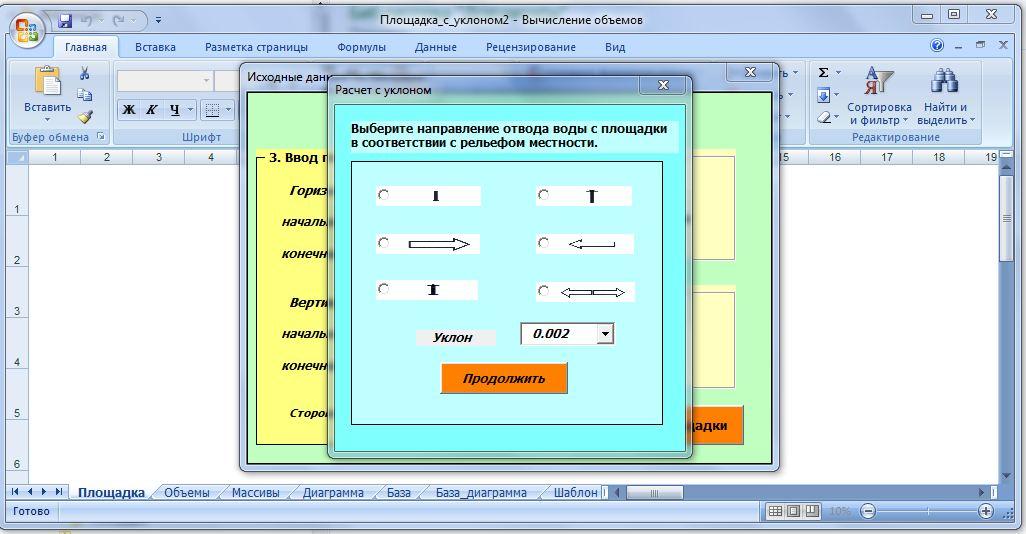Open the Clipboard group dialog launcher
Screen dimensions: 1026x534
[101, 136]
